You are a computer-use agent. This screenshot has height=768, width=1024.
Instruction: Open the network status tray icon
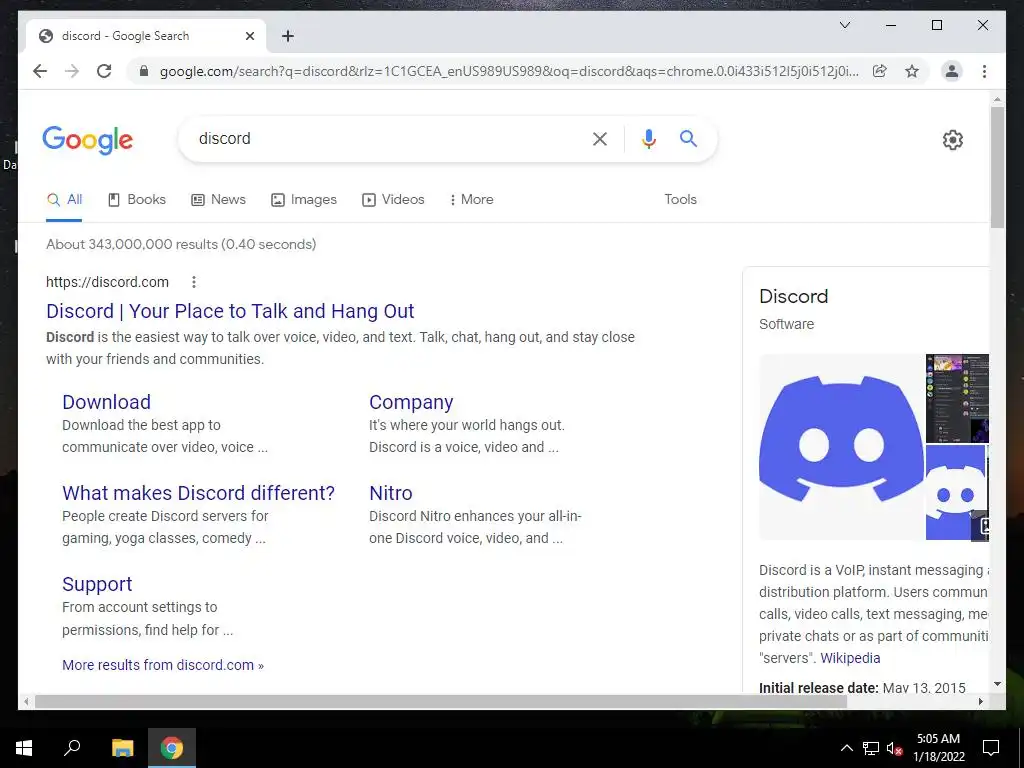click(x=871, y=748)
